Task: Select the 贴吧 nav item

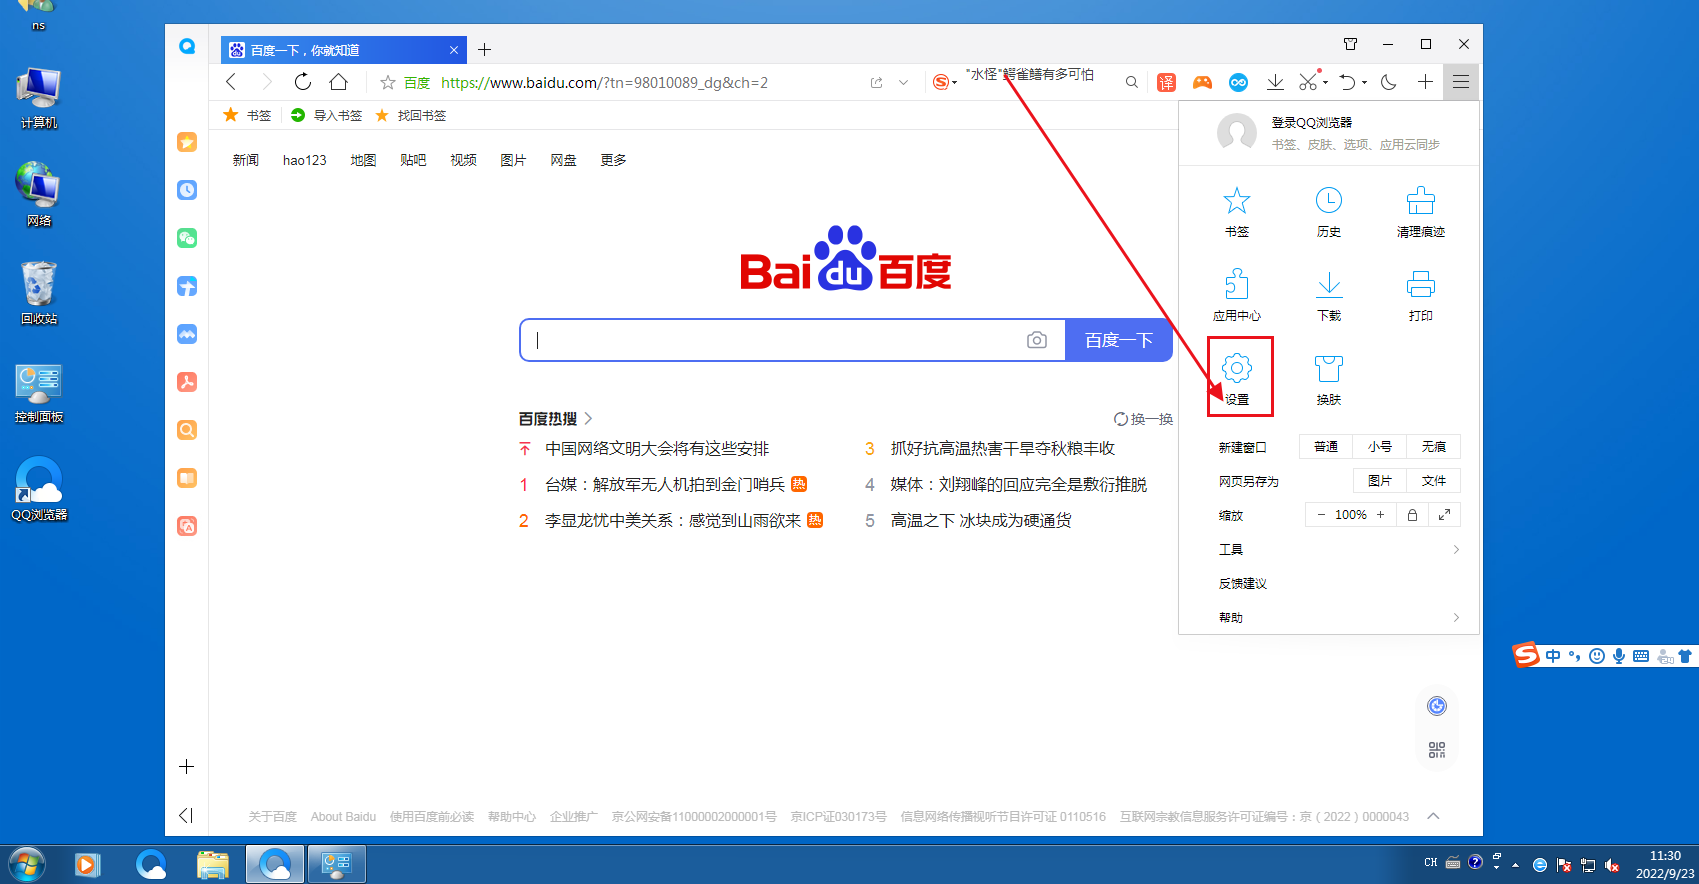Action: [413, 160]
